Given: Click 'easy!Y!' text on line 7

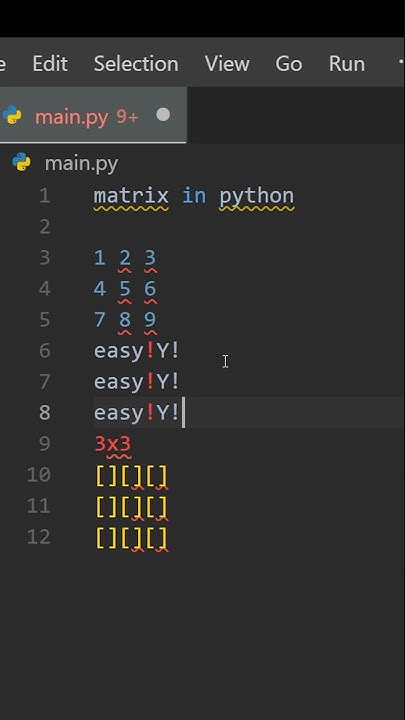Looking at the screenshot, I should (x=137, y=382).
